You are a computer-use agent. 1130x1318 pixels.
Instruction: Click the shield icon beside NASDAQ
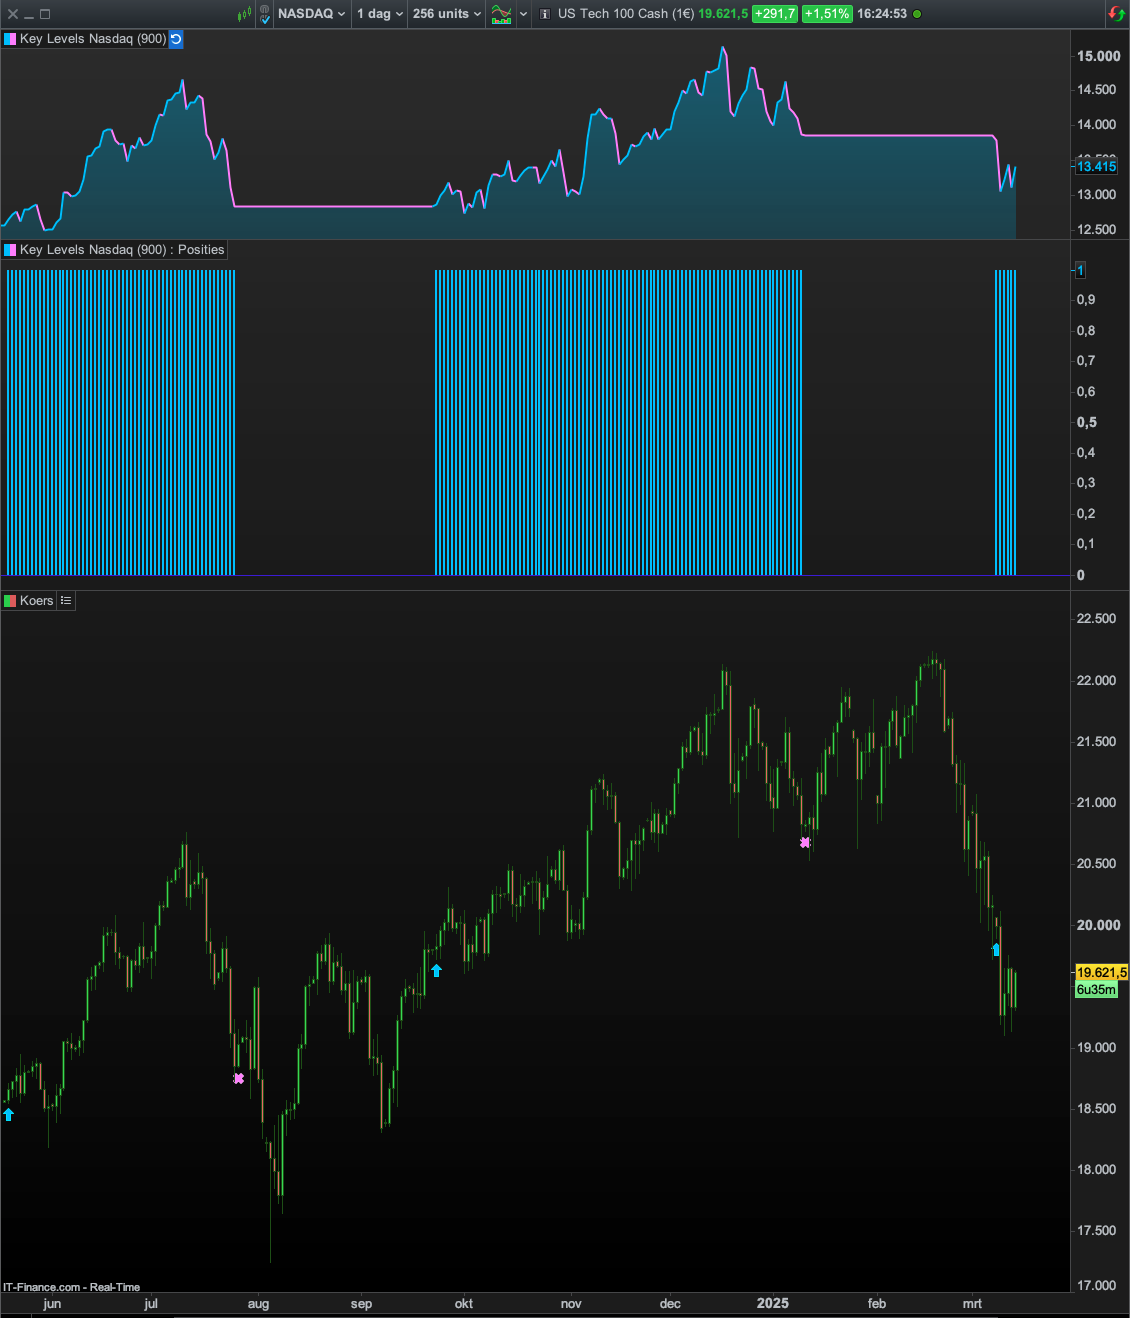click(264, 14)
